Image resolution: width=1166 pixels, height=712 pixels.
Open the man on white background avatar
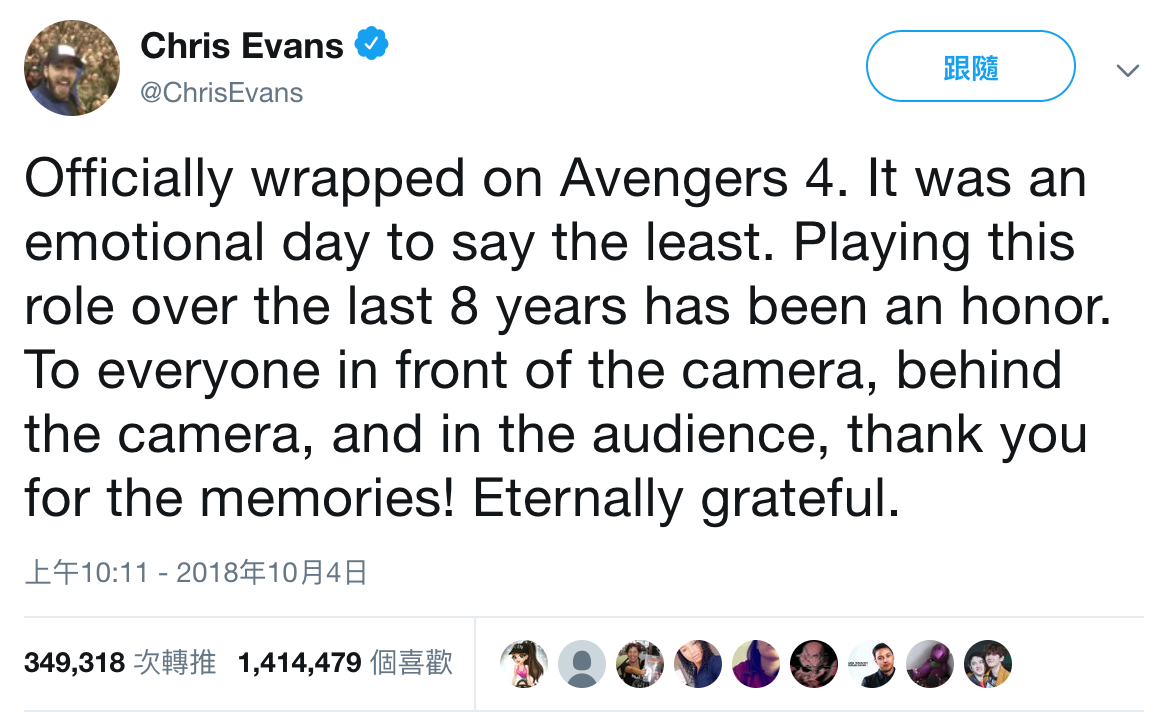(871, 663)
